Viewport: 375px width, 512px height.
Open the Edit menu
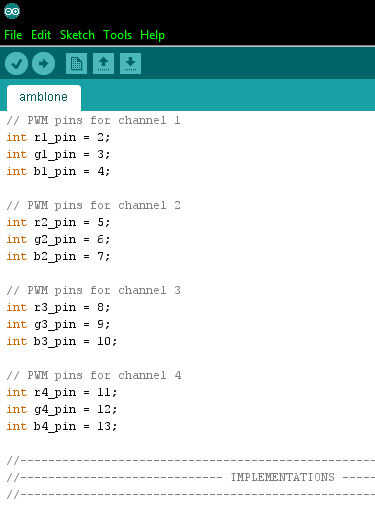[x=41, y=35]
